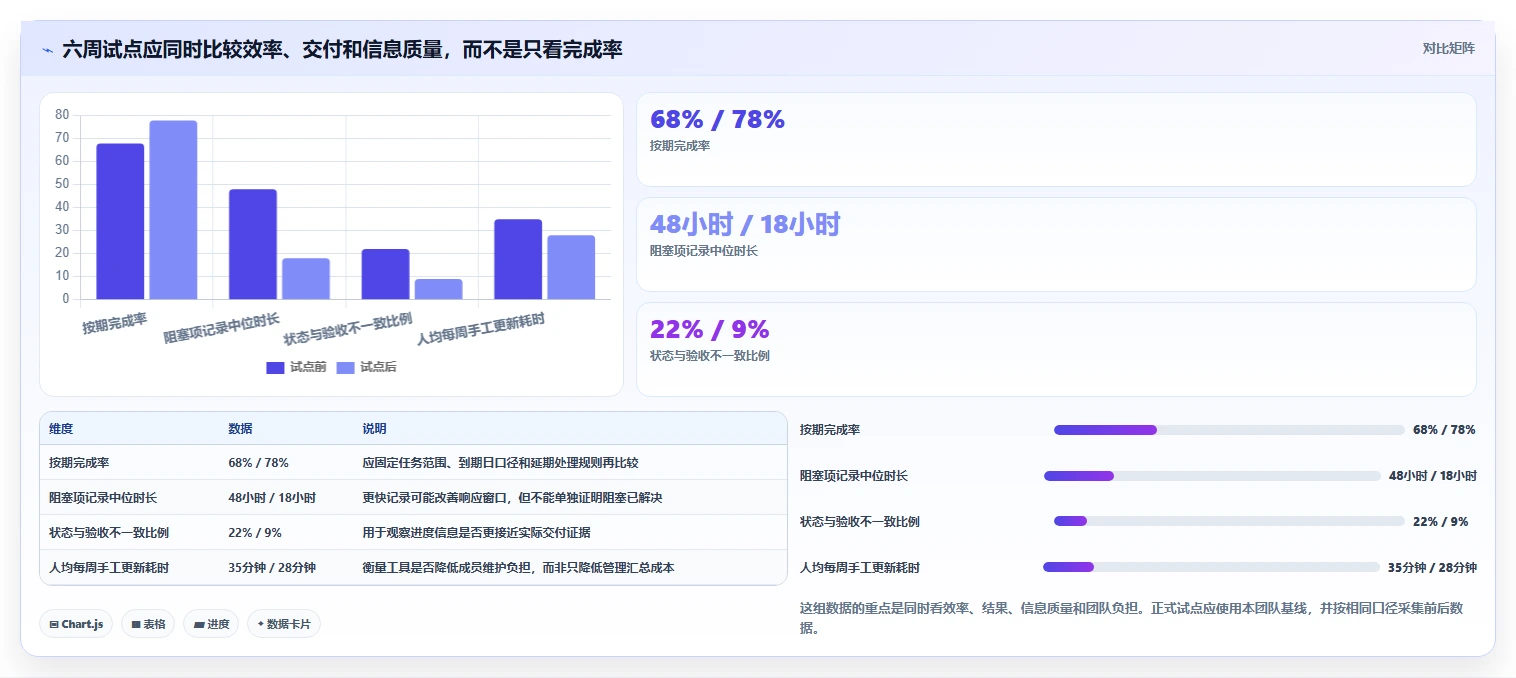
Task: Select the 表格 chip
Action: 148,624
